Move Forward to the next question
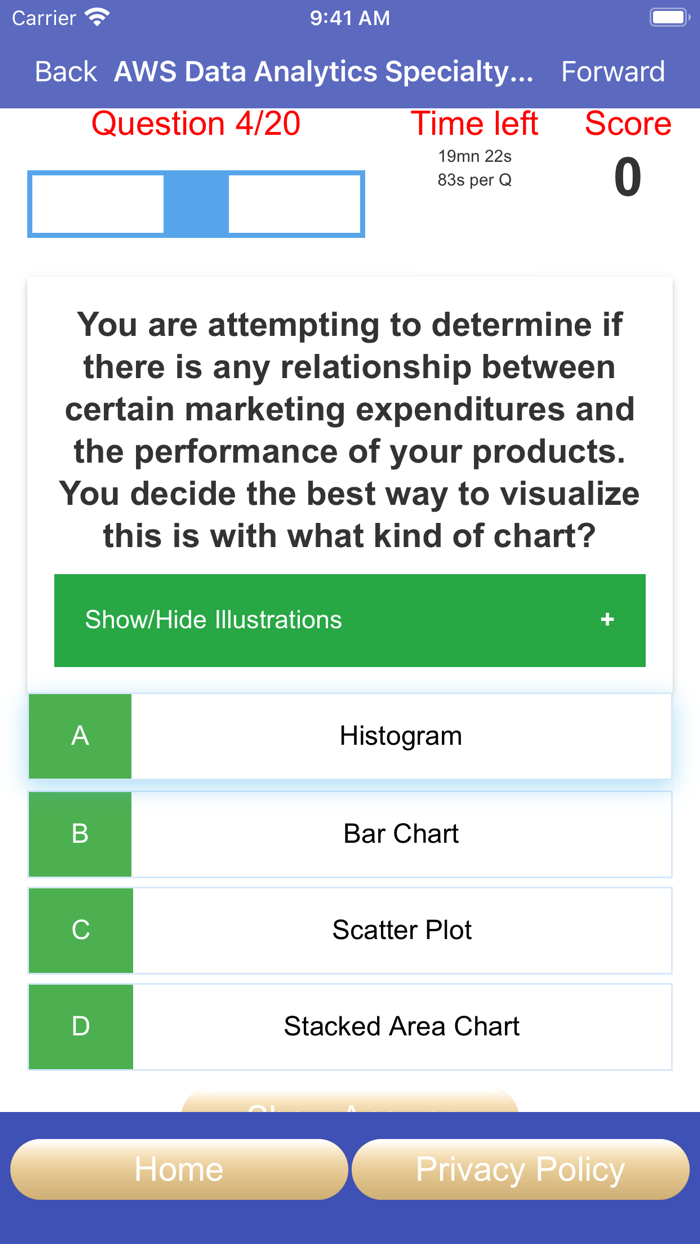 tap(613, 71)
